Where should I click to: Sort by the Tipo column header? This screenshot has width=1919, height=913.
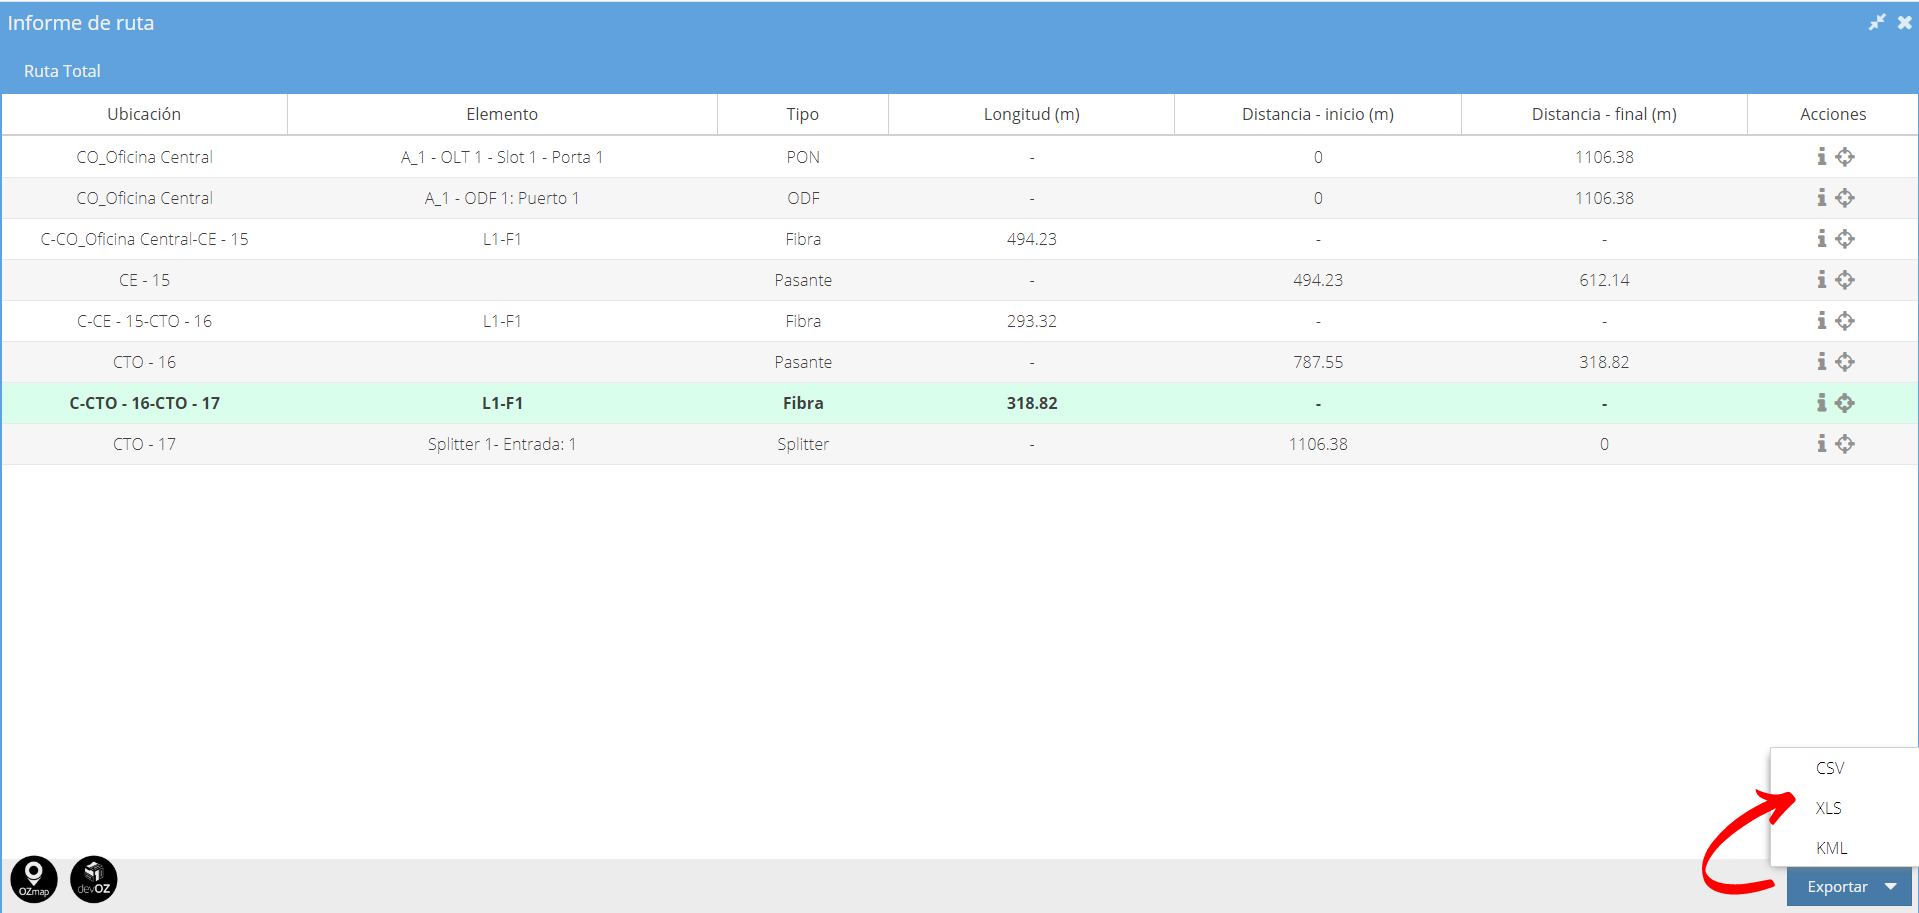coord(802,114)
